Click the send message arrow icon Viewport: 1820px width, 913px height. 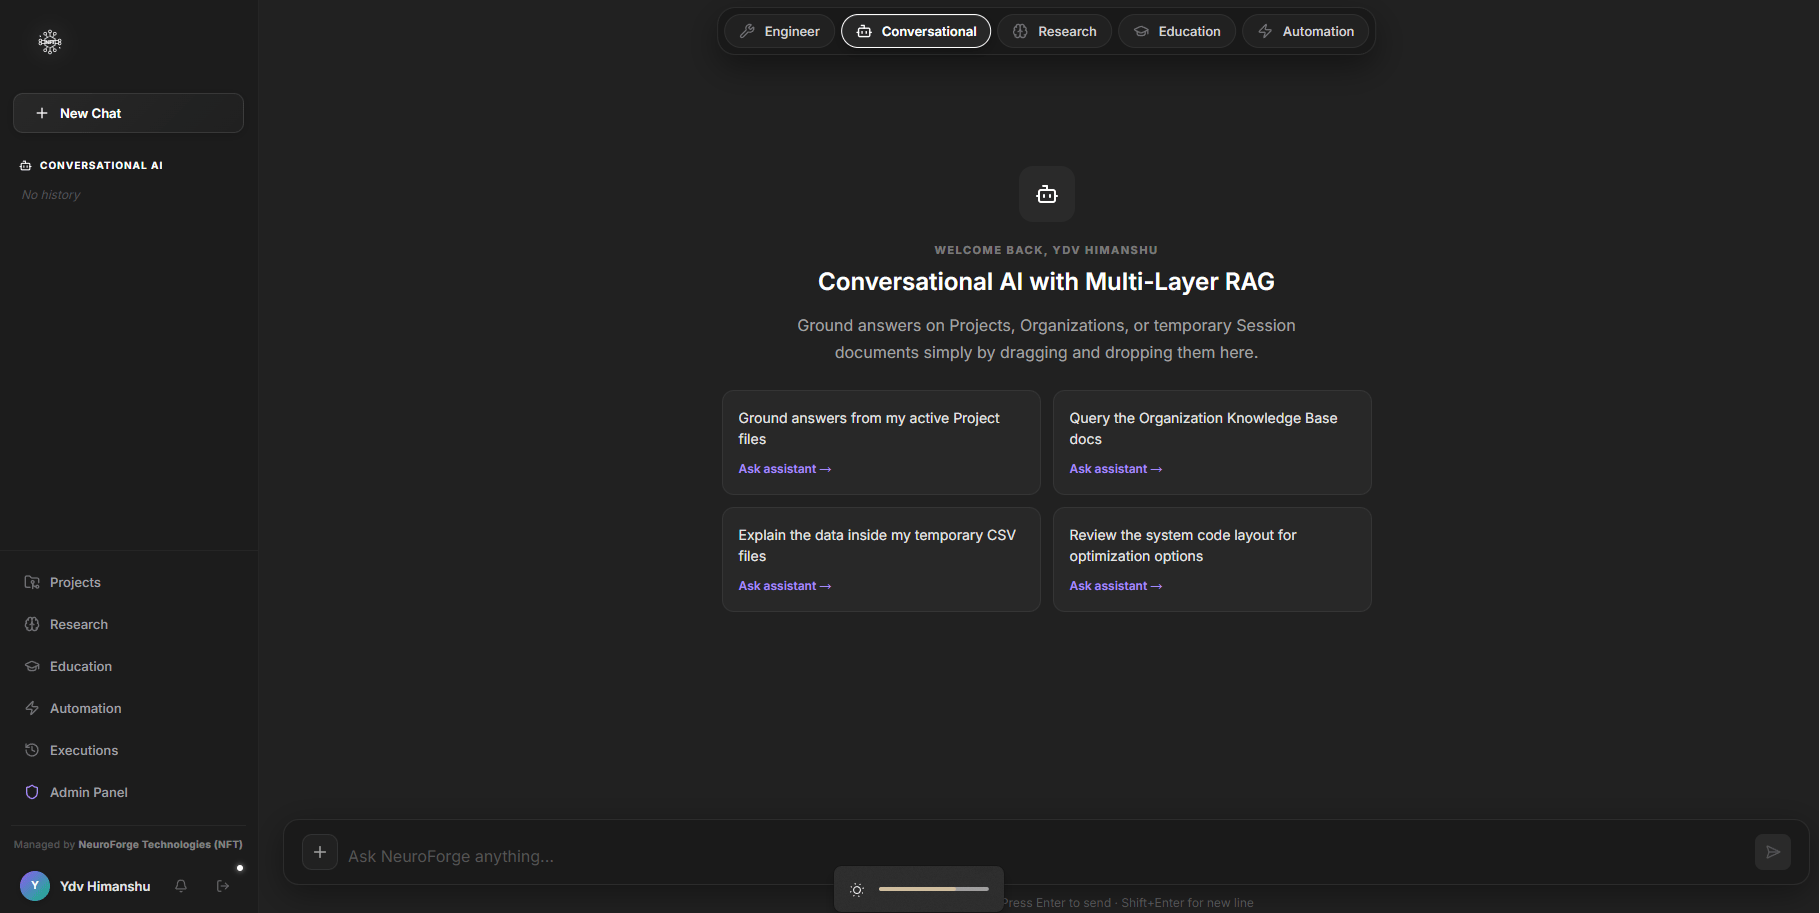coord(1773,852)
